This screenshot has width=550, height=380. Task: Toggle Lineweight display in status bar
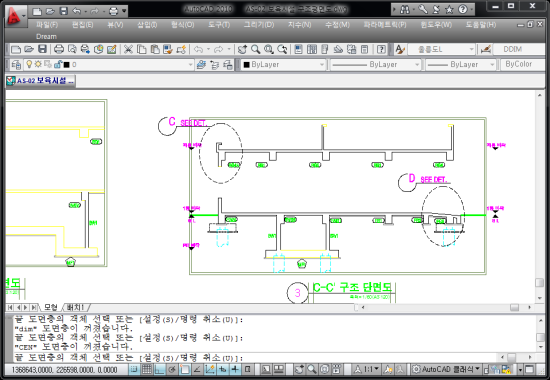click(x=235, y=369)
